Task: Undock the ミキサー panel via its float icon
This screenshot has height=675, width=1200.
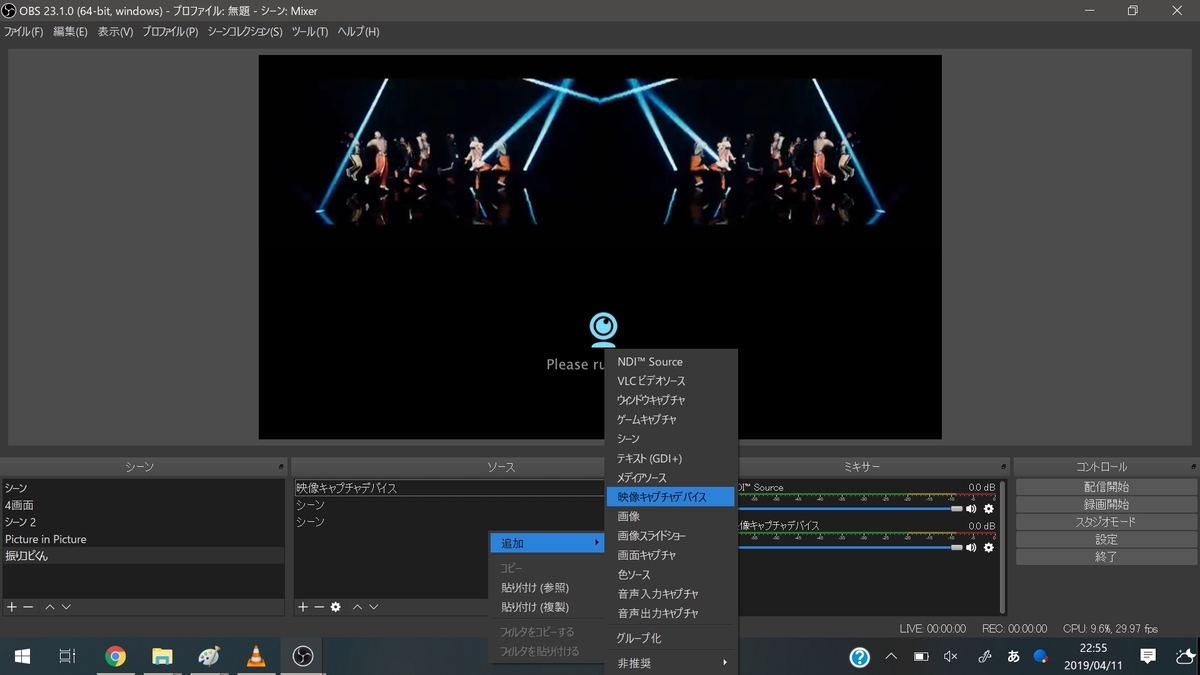Action: [1003, 467]
